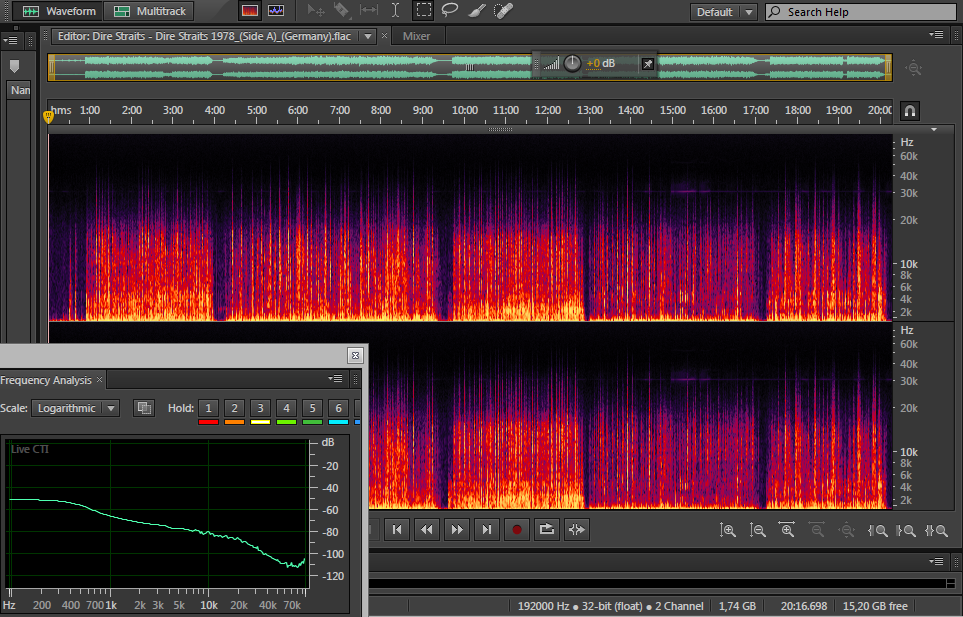
Task: Toggle the HUD pin button
Action: (647, 64)
